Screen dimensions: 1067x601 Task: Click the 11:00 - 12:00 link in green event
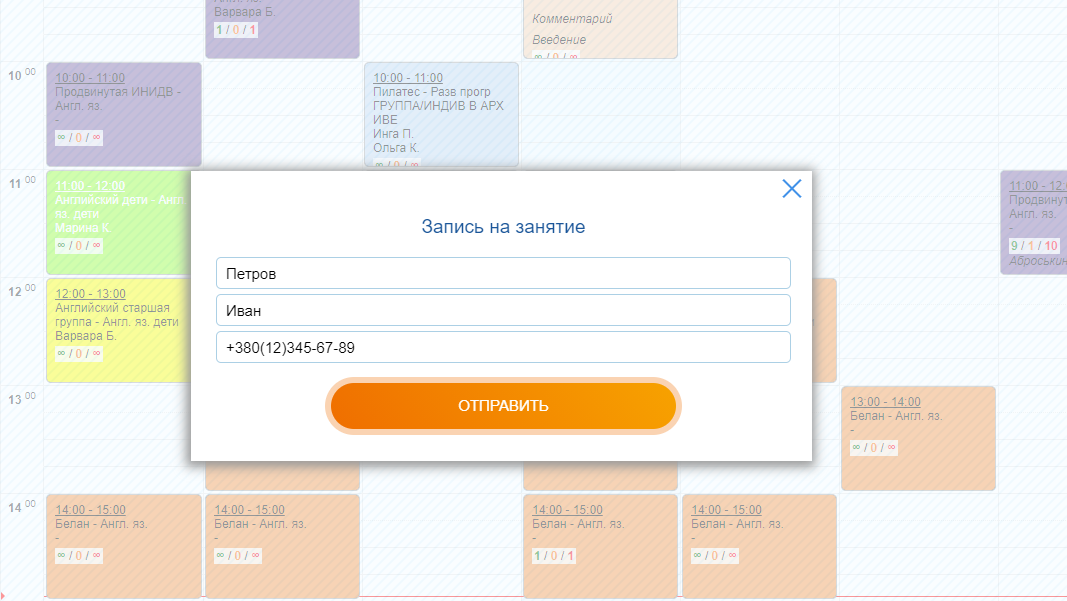pyautogui.click(x=90, y=186)
